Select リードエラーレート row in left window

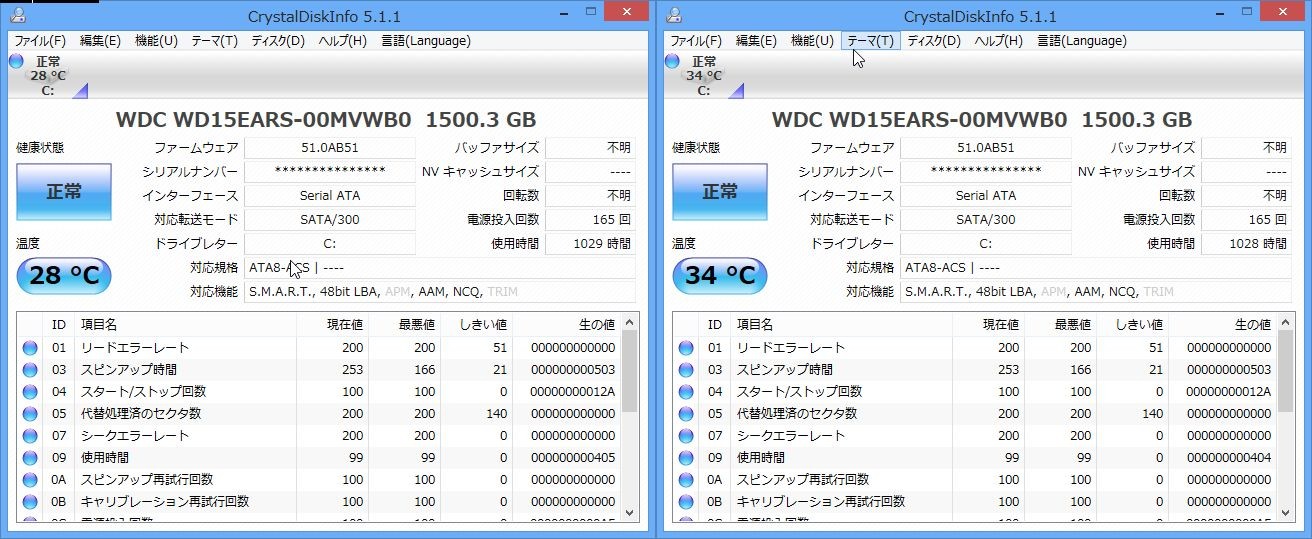[x=319, y=348]
